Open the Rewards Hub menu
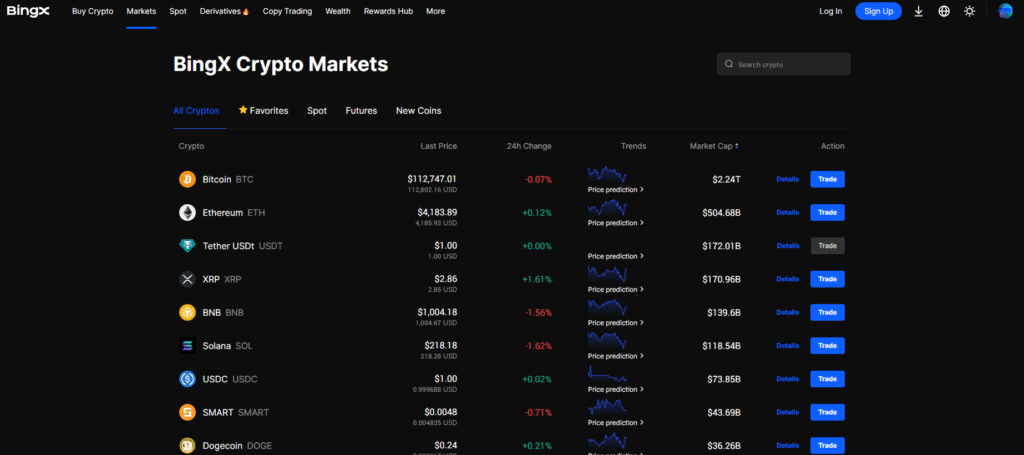The image size is (1024, 455). (388, 11)
